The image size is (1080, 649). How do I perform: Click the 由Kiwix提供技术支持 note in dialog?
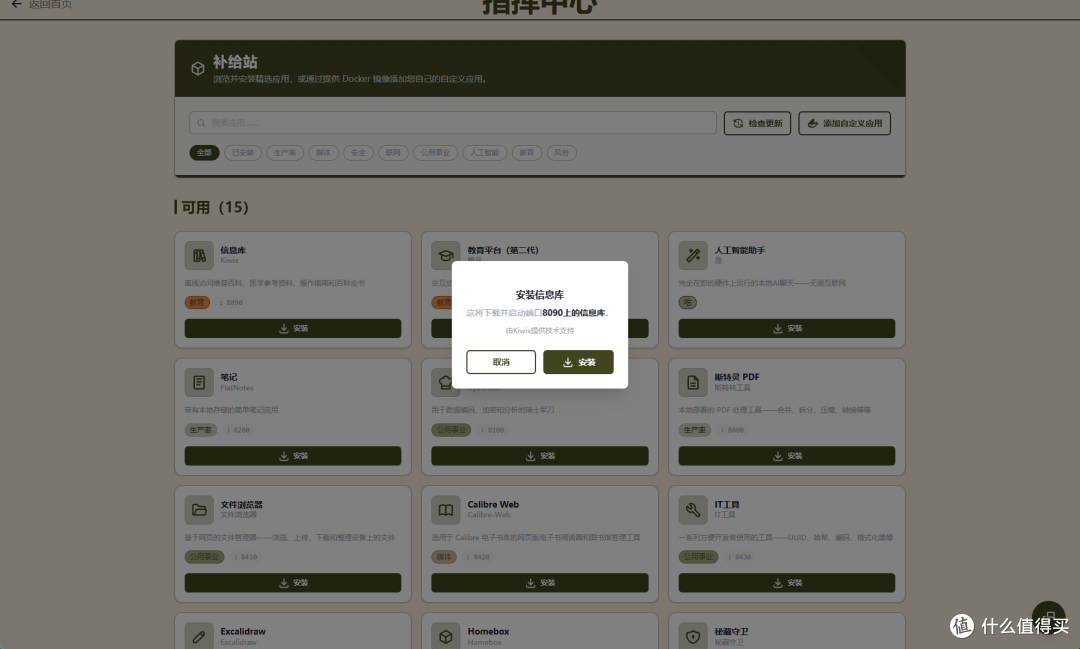click(x=539, y=331)
